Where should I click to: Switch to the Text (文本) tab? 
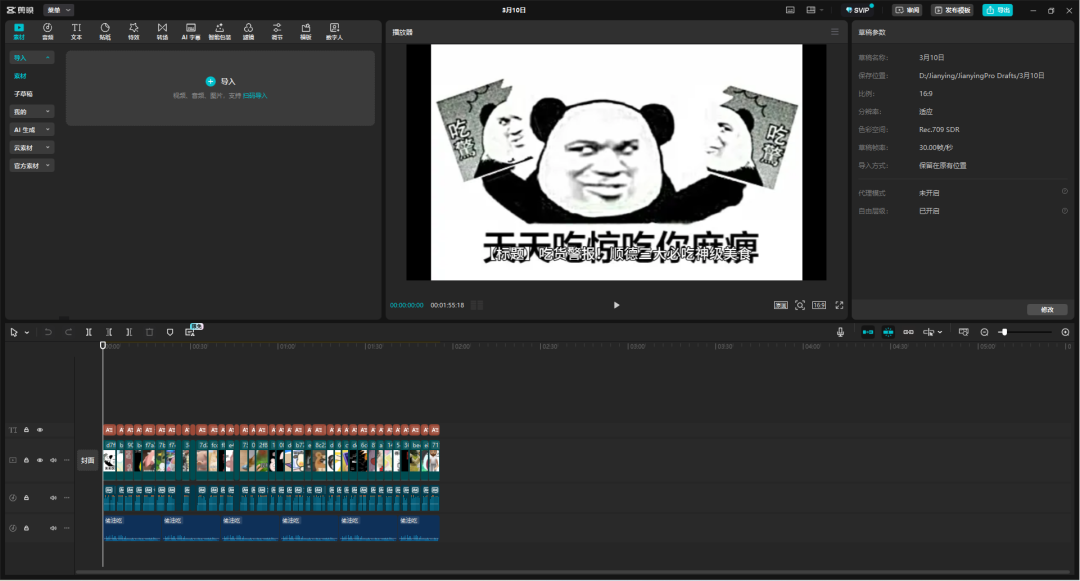(x=76, y=31)
